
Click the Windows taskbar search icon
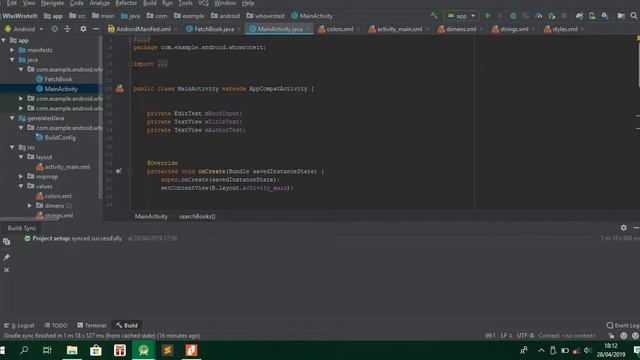(x=24, y=350)
